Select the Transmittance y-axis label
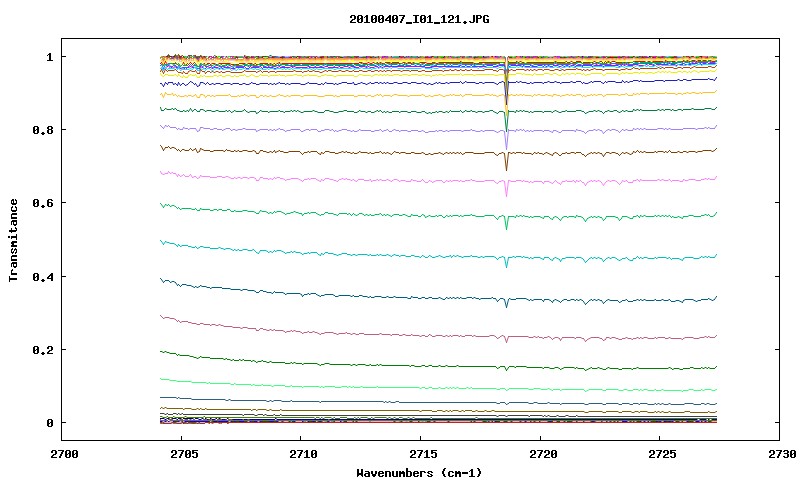 14,240
